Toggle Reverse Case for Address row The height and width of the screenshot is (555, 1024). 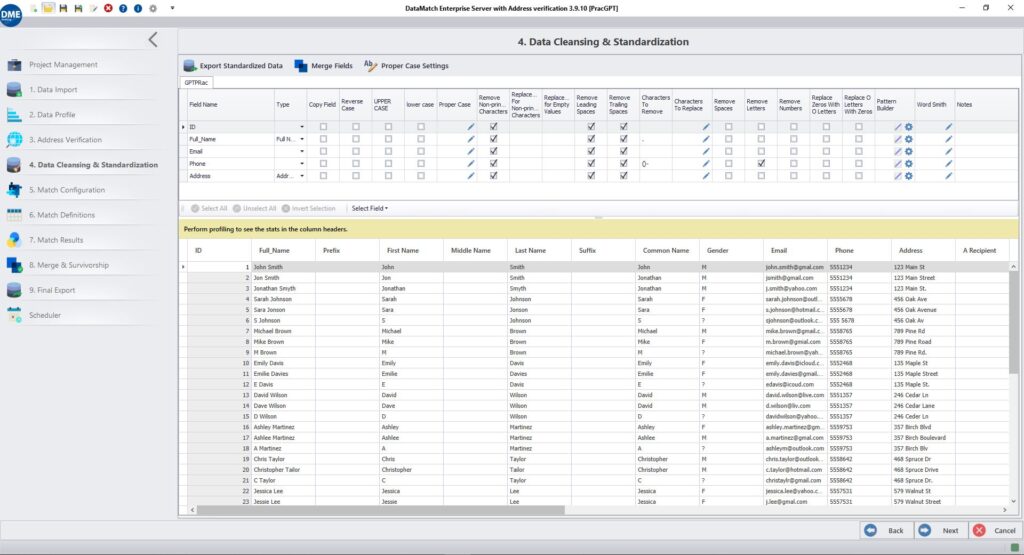[356, 176]
